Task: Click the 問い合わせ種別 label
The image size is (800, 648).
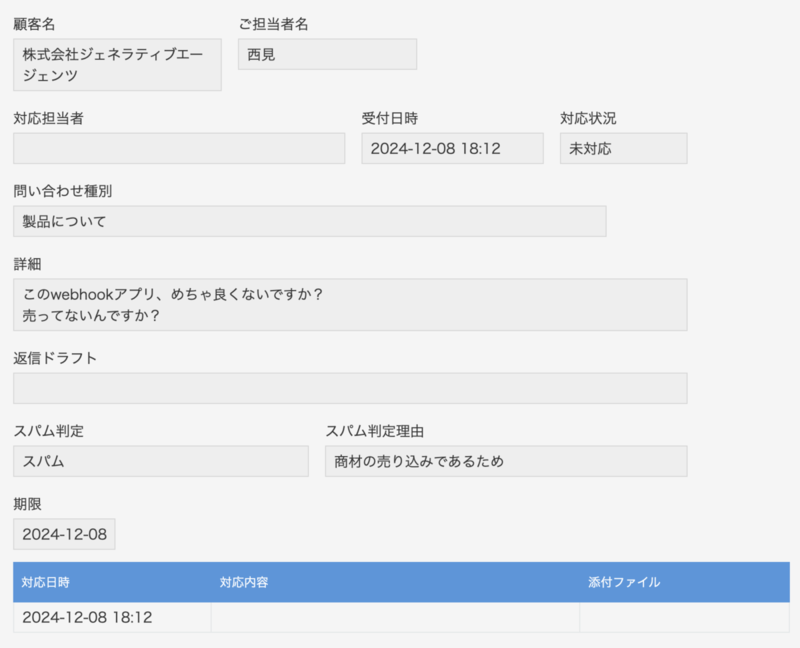Action: tap(63, 191)
